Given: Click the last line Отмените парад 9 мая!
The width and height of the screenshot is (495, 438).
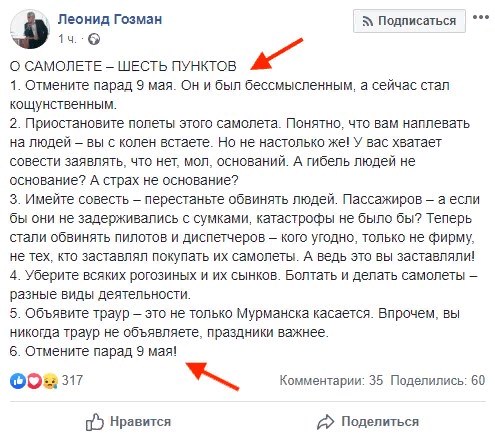Looking at the screenshot, I should coord(93,351).
